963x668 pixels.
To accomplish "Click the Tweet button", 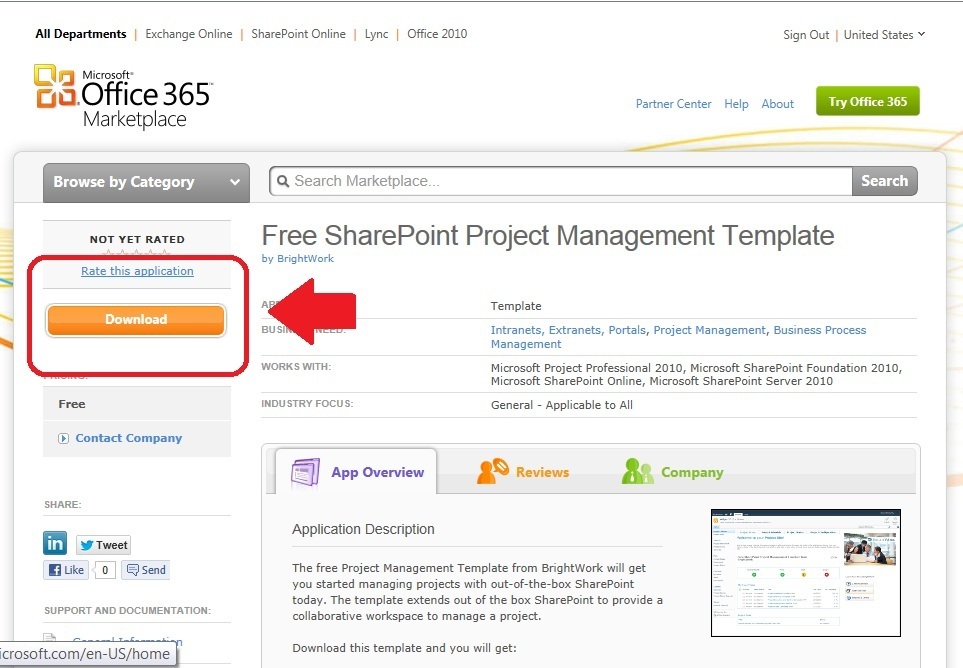I will [x=103, y=545].
